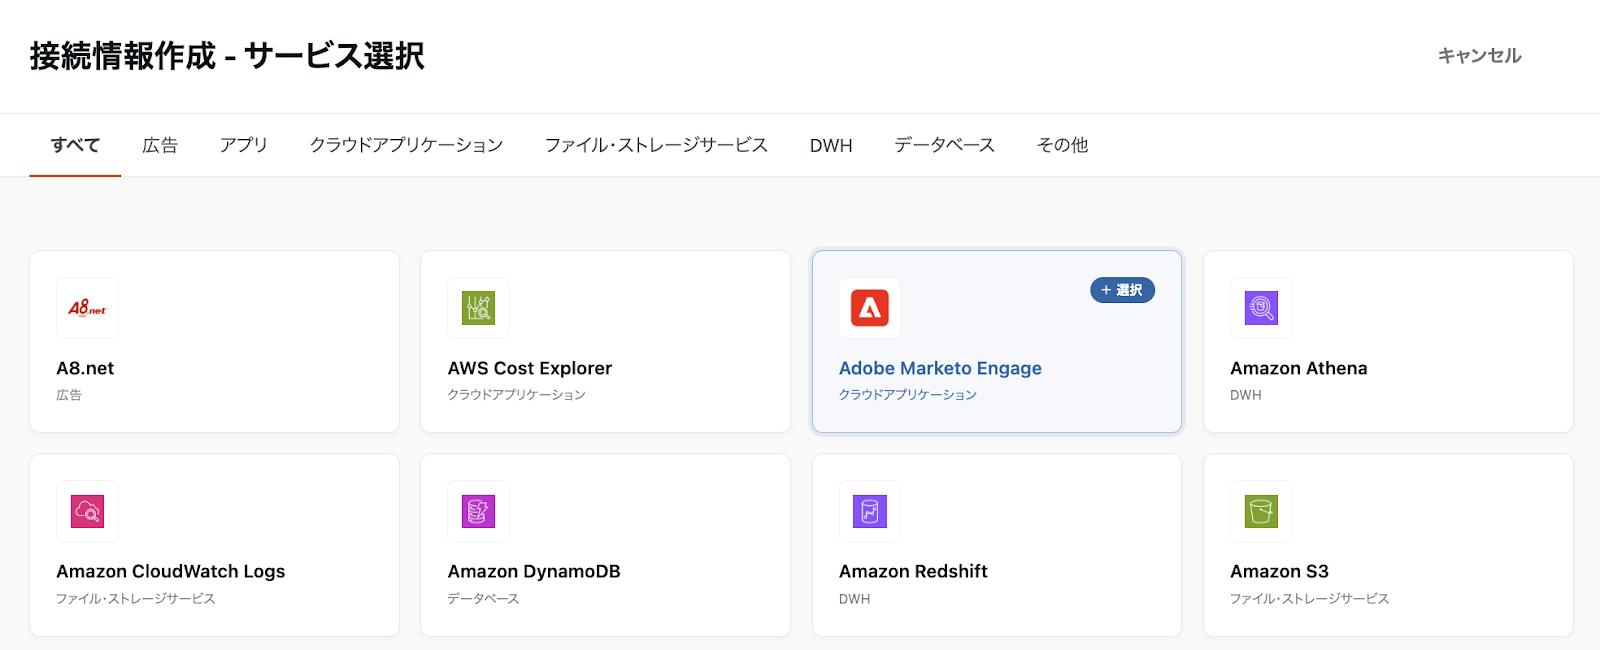Click the Amazon CloudWatch Logs icon

87,512
